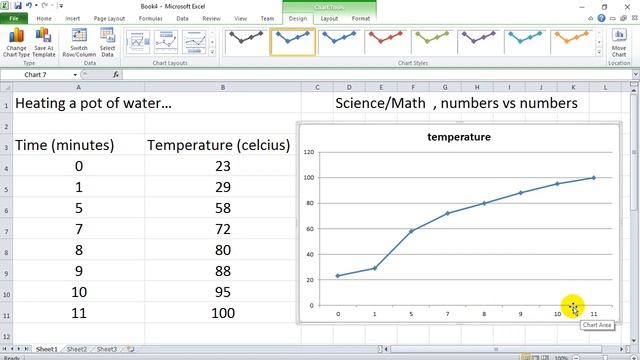Click the horizontal scrollbar thumb
This screenshot has width=640, height=360.
496,349
